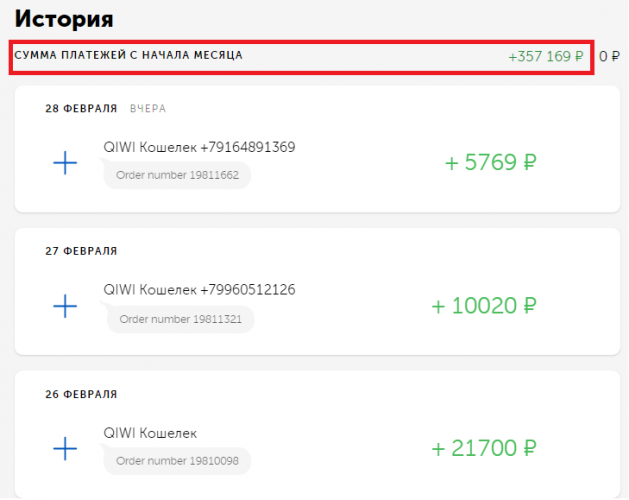Open Order number 19811321 tag
The width and height of the screenshot is (629, 500).
180,318
